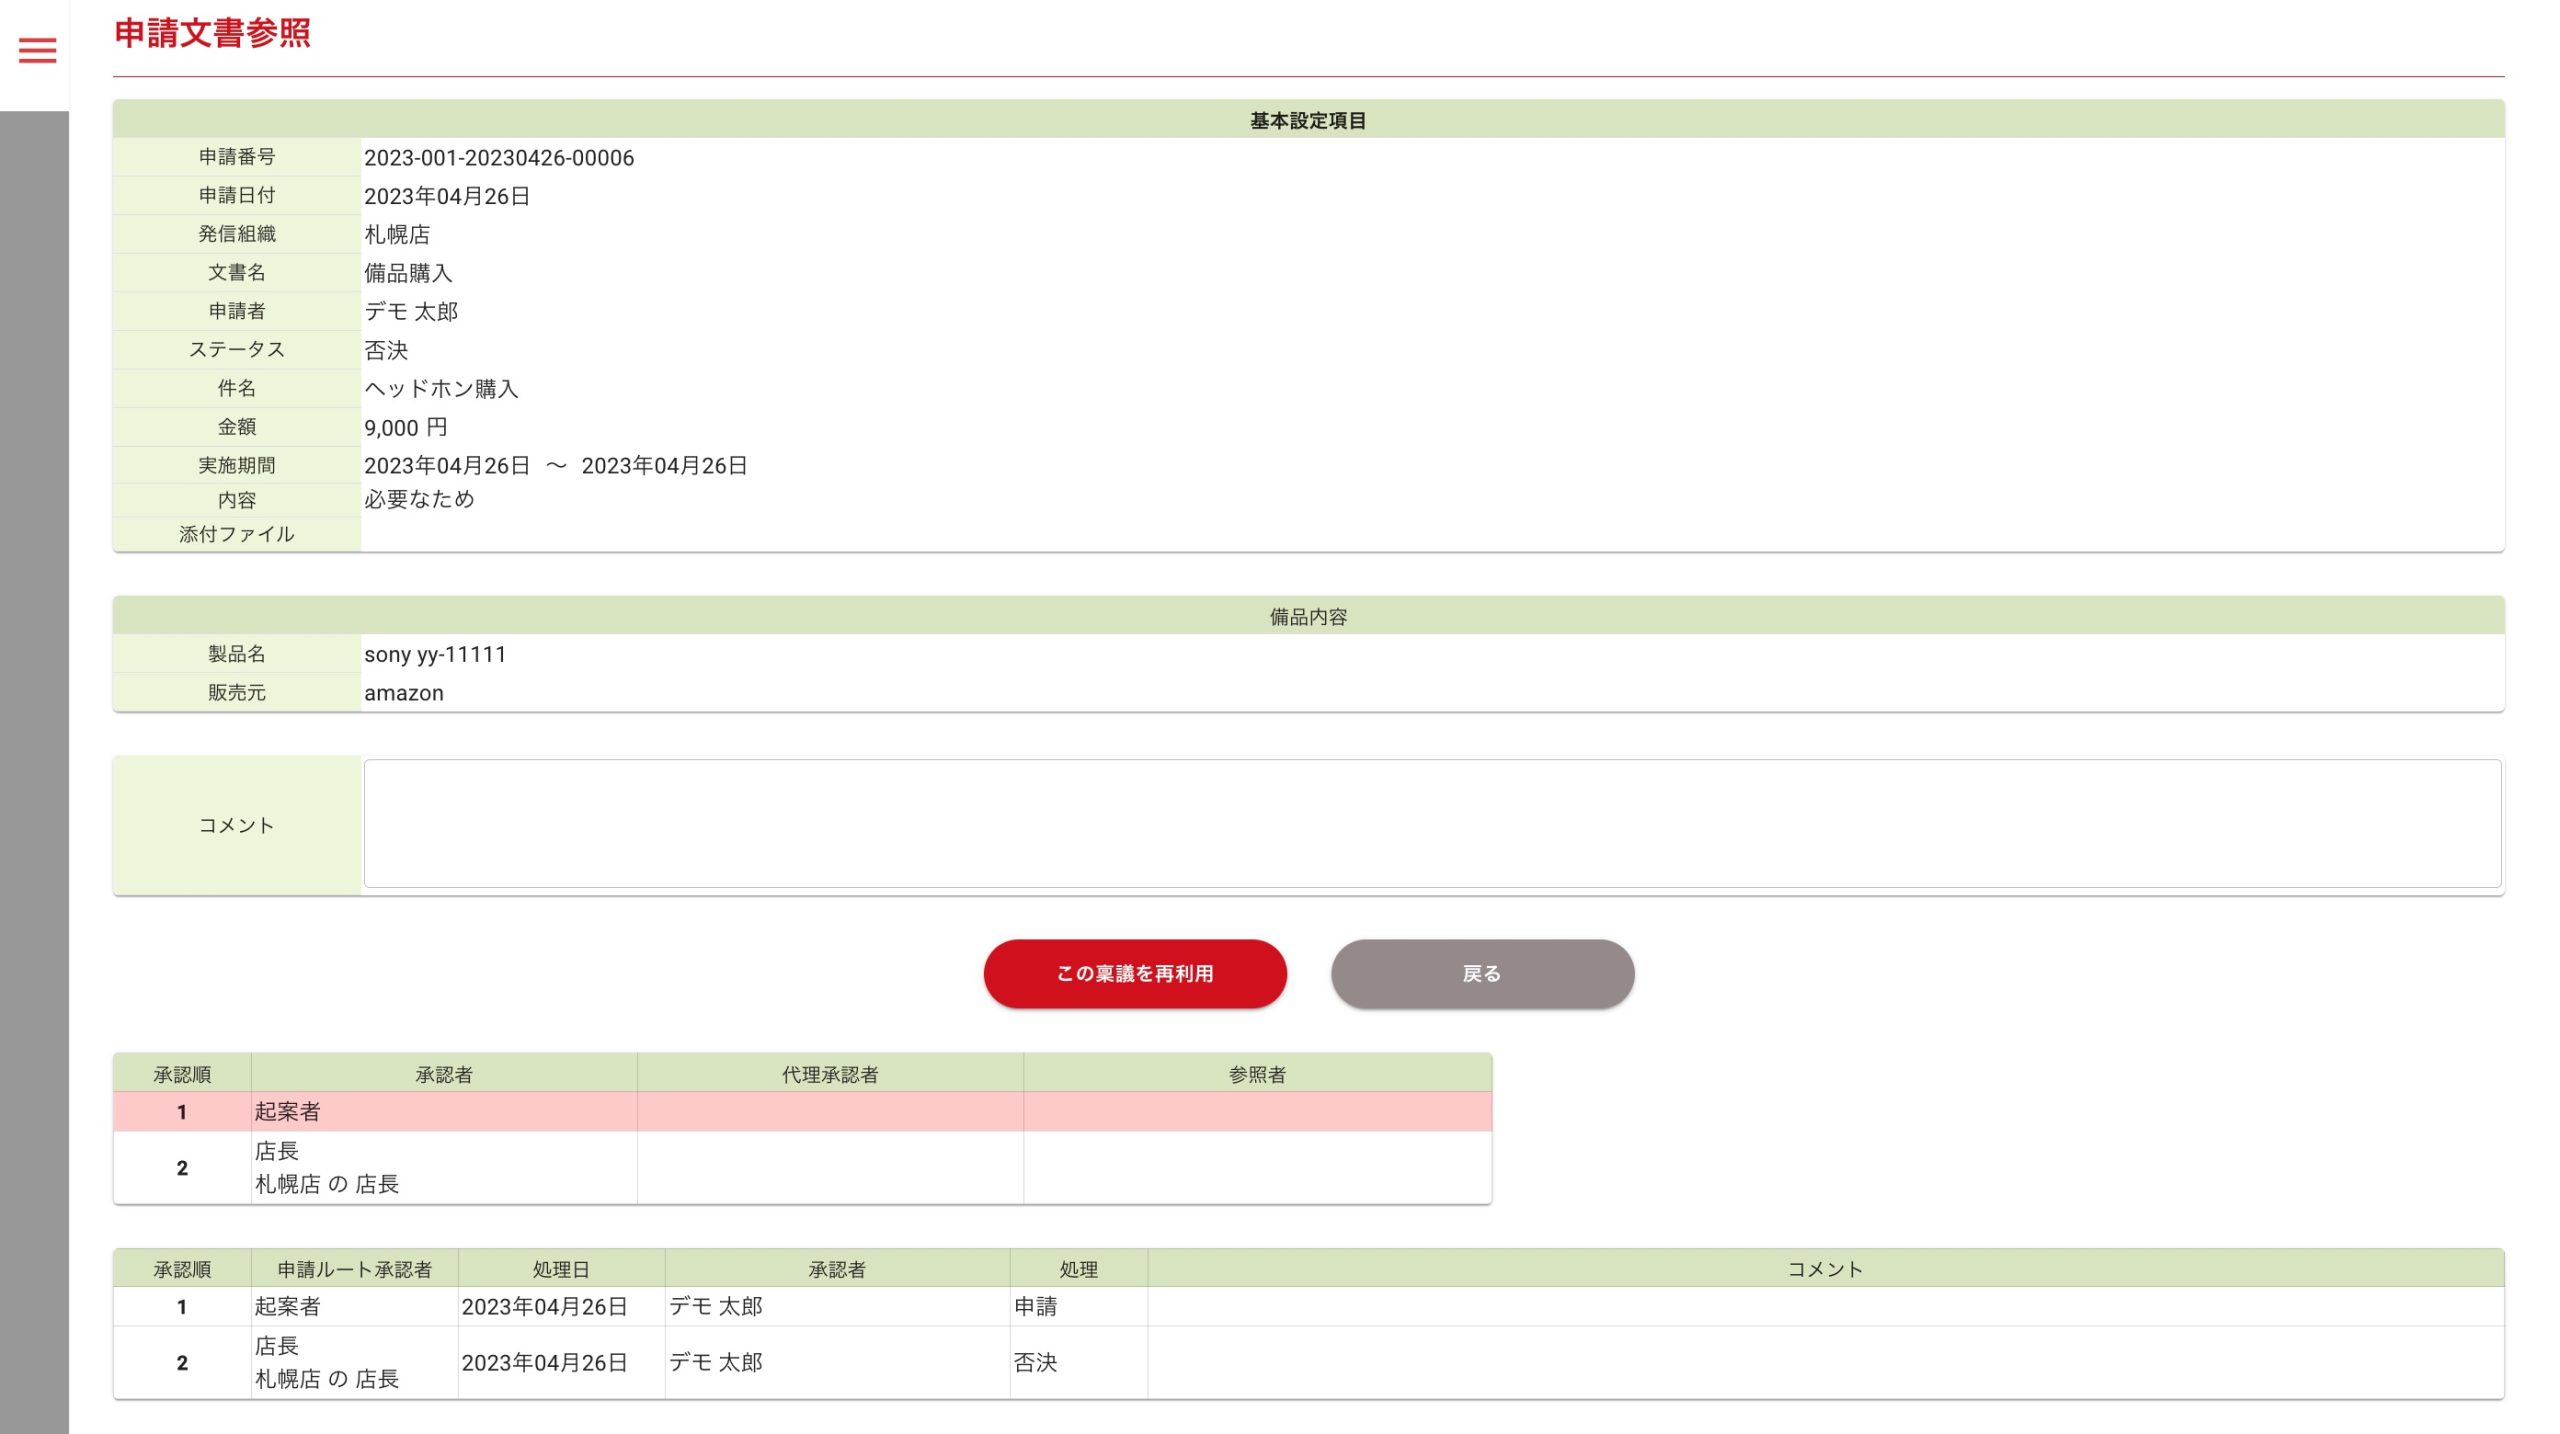Viewport: 2560px width, 1434px height.
Task: Select the 基本設定項目 section header
Action: pyautogui.click(x=1307, y=120)
